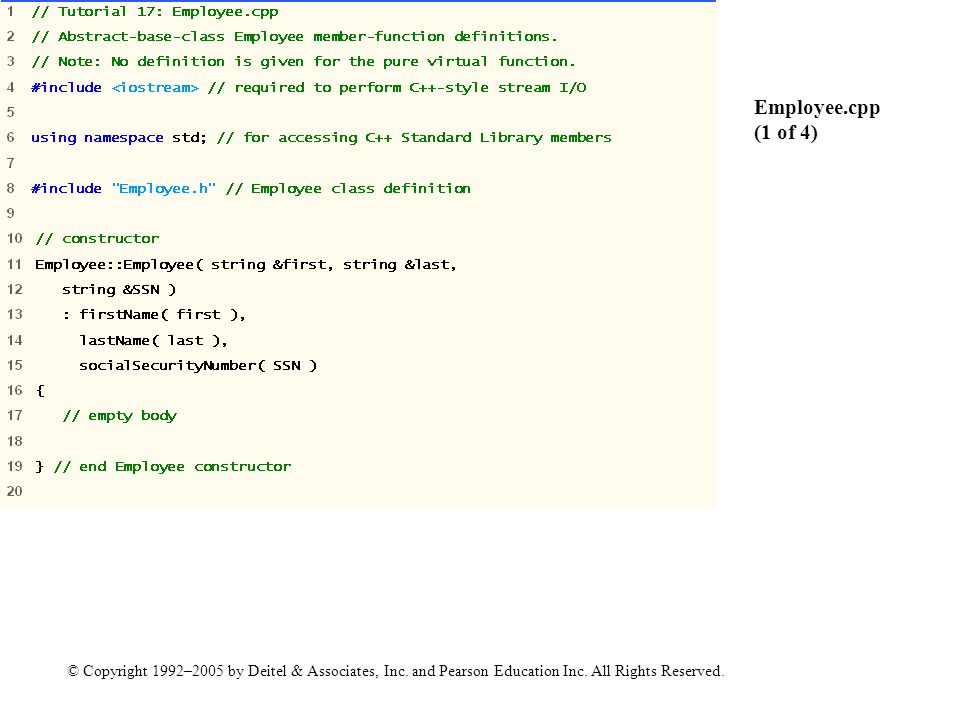This screenshot has height=720, width=960.
Task: Click the '// end Employee constructor' comment
Action: point(173,467)
